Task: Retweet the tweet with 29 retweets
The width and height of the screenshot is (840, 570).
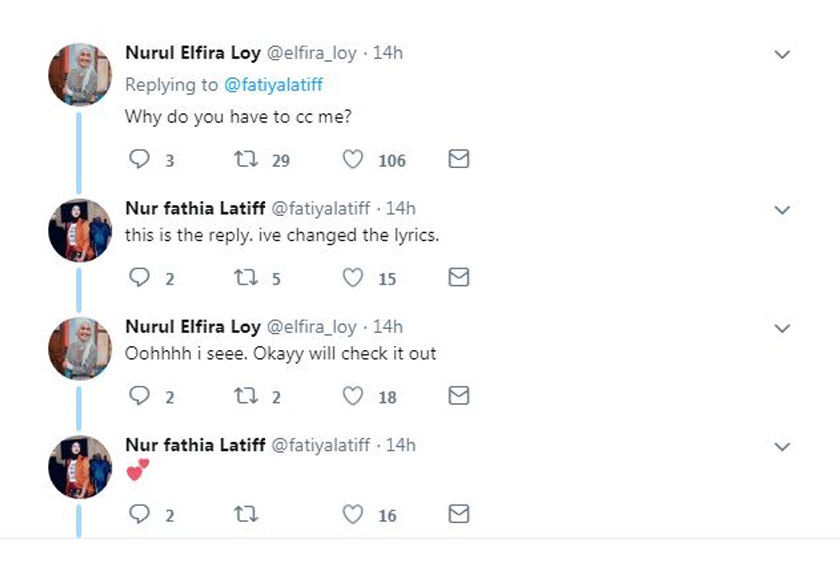Action: (x=245, y=159)
